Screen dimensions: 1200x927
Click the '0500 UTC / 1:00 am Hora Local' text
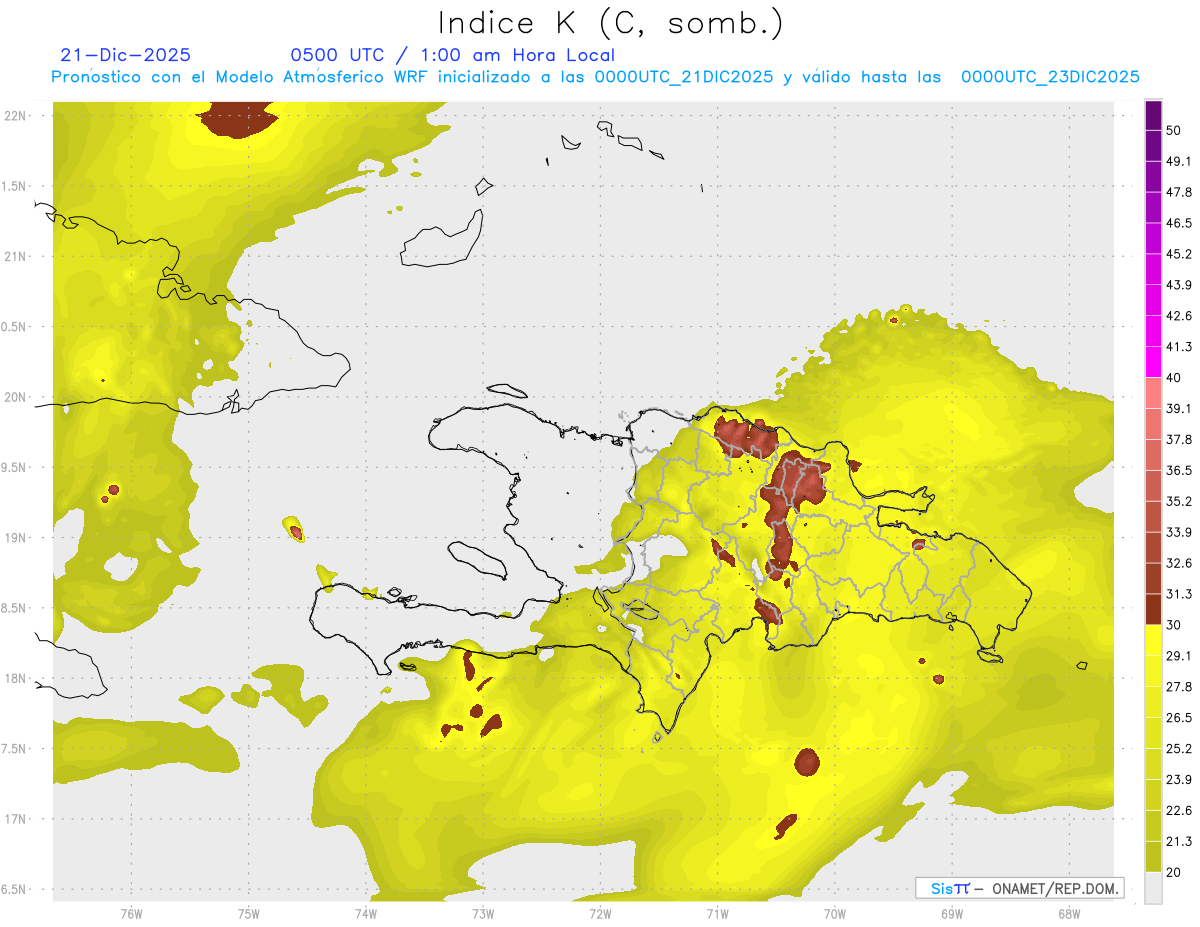coord(452,55)
